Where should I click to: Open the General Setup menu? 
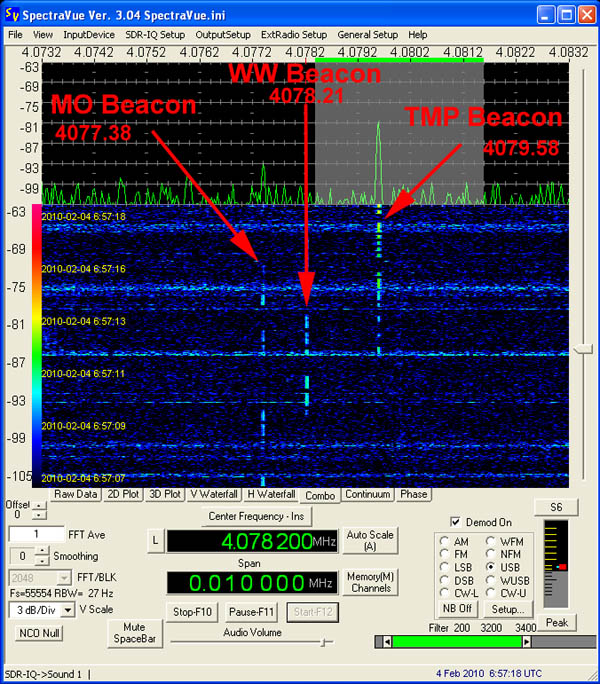367,34
